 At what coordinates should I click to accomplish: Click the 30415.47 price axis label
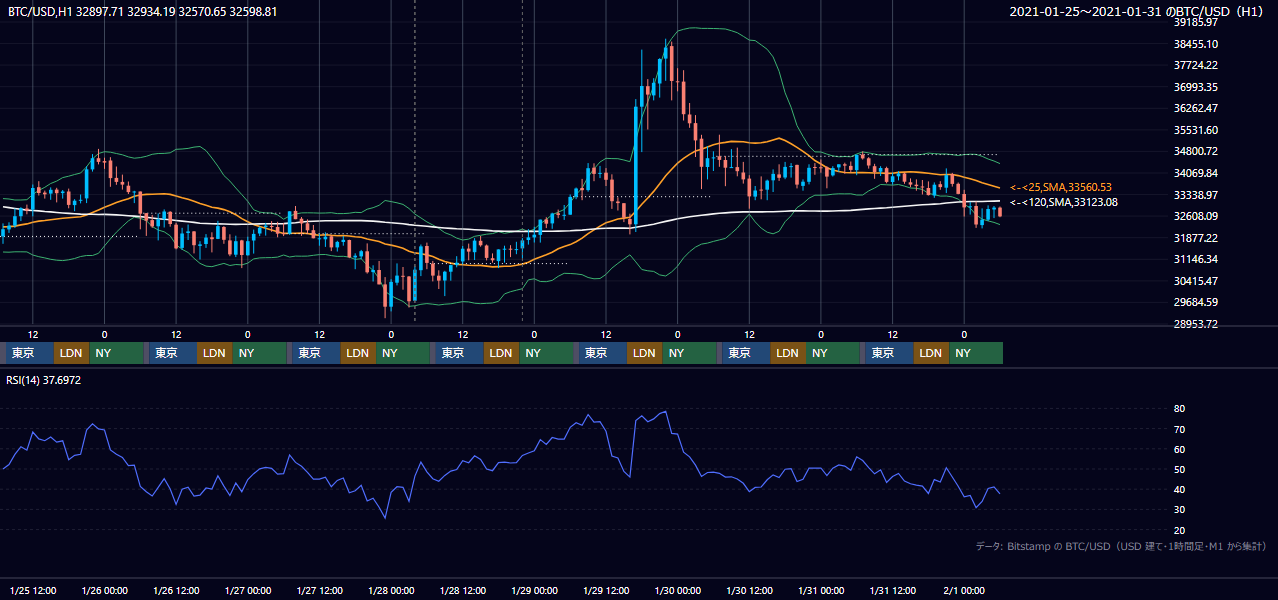[x=1196, y=281]
